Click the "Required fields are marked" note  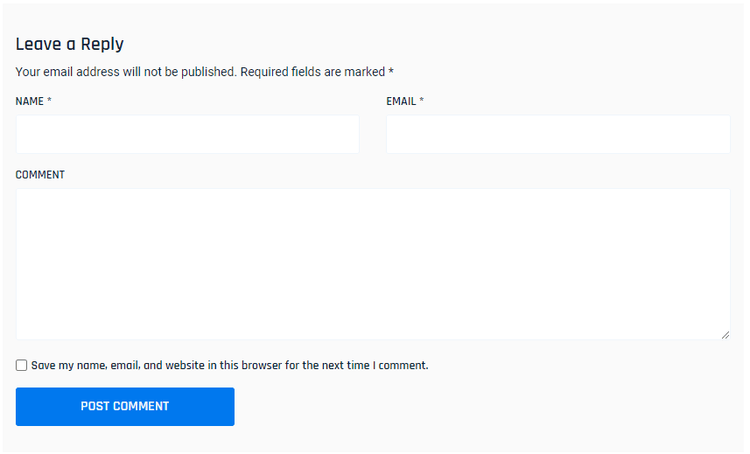[312, 72]
